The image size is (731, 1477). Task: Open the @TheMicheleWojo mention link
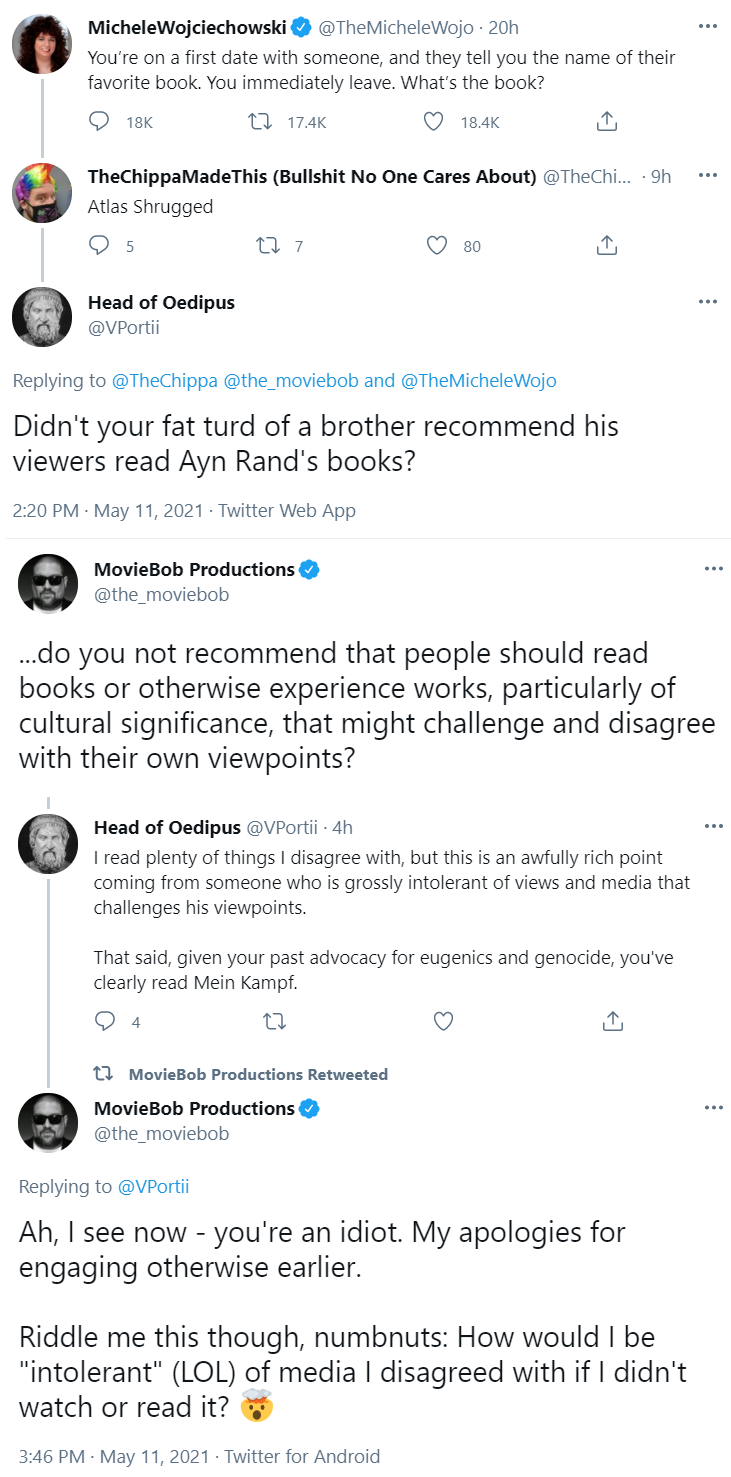pos(479,380)
